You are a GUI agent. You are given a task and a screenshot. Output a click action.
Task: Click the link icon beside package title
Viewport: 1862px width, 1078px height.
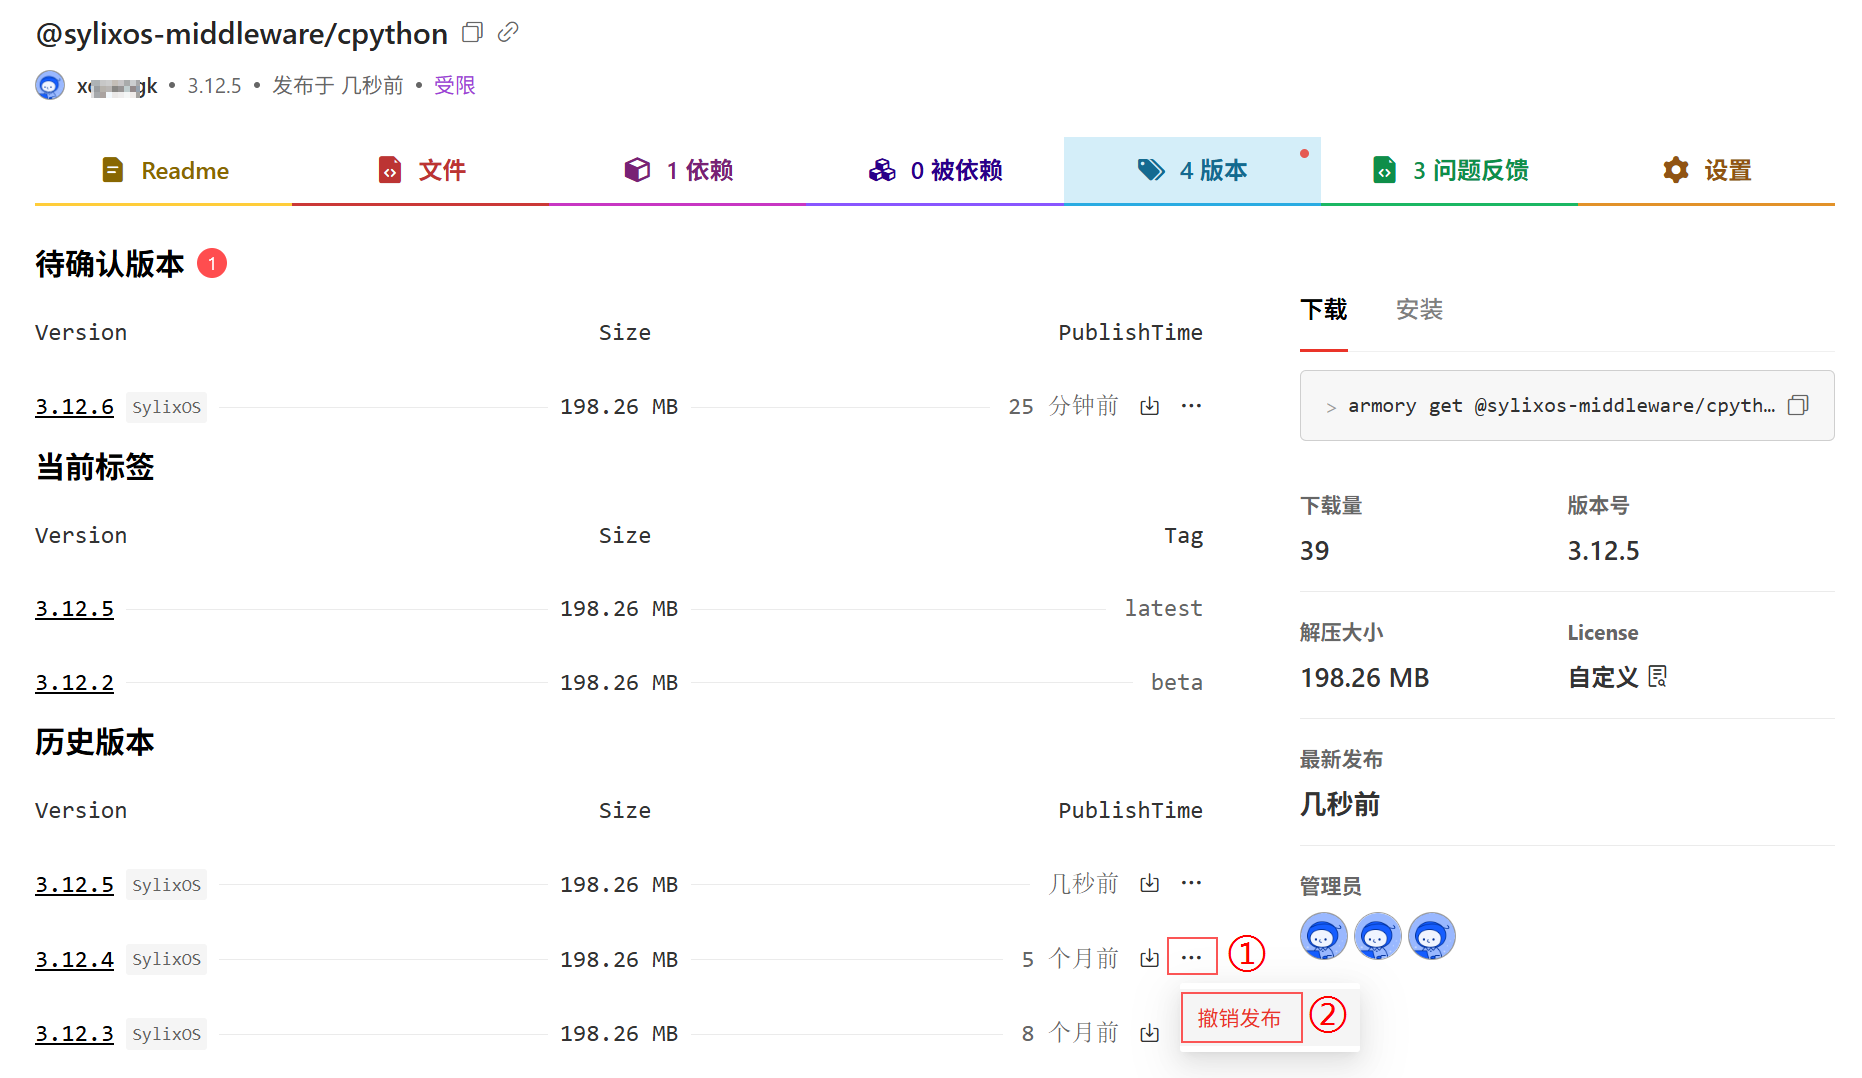(508, 32)
